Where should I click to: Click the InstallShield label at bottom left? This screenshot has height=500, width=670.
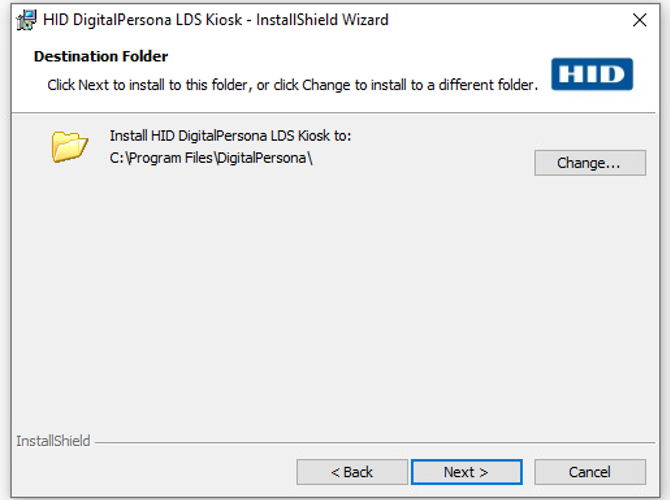[53, 441]
